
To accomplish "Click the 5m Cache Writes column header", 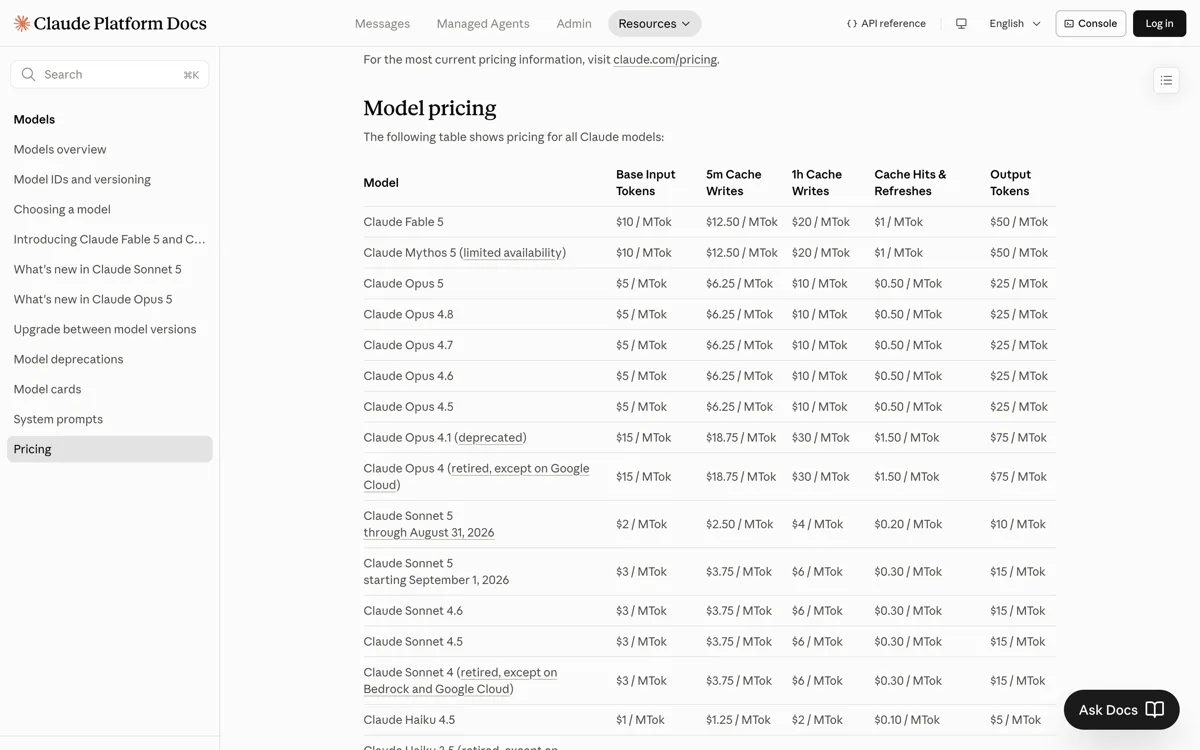I will point(733,182).
